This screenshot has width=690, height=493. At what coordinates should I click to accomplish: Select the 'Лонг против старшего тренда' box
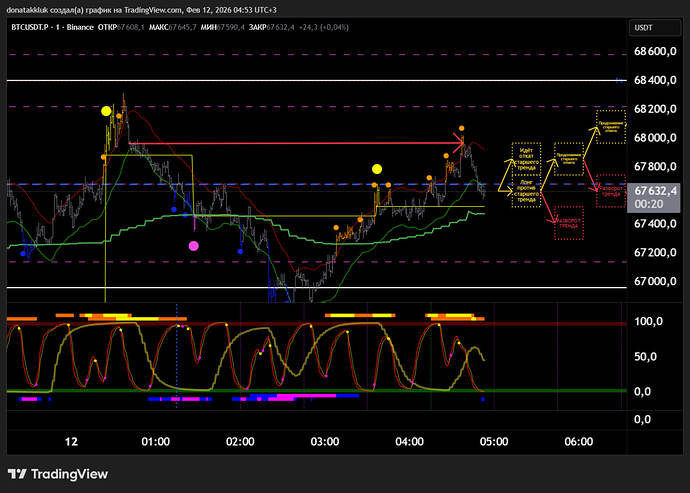tap(526, 194)
